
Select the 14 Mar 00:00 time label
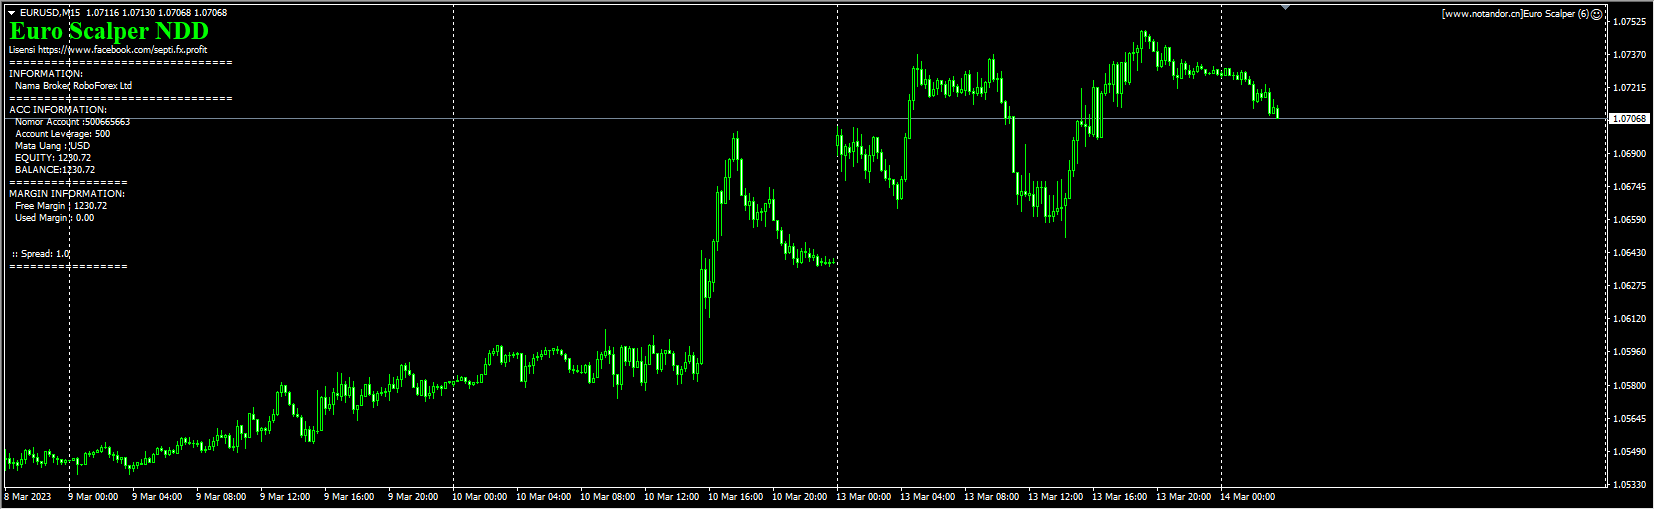[x=1247, y=497]
